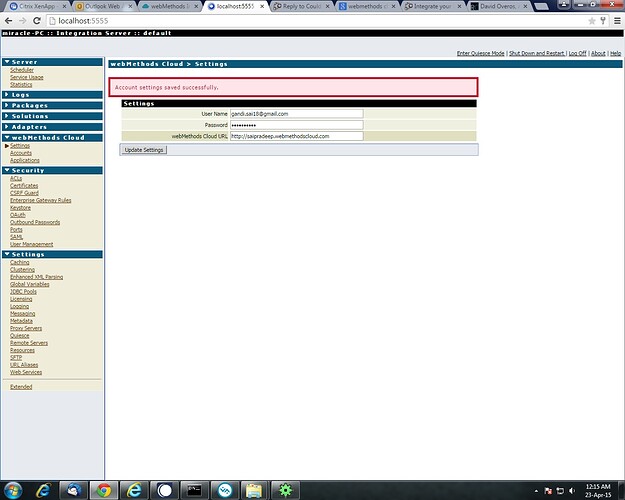
Task: Click Enter Quiesce Mode link
Action: (x=480, y=53)
